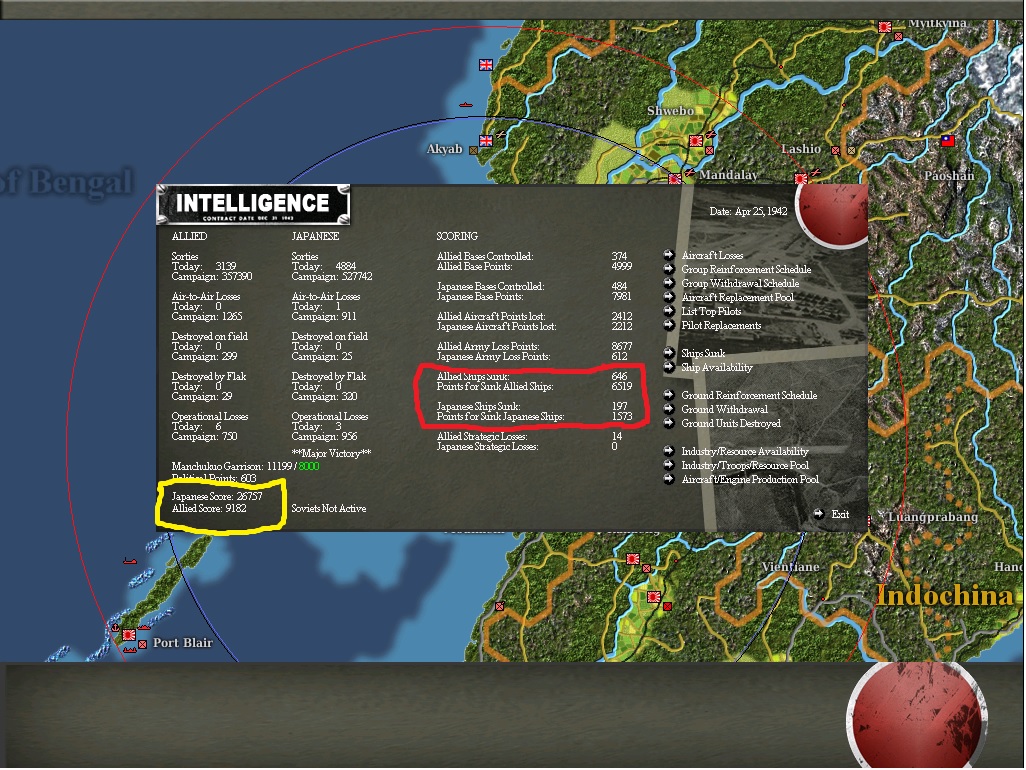Click the arrow beside Aircraft/Engine Production Pool
The height and width of the screenshot is (770, 1026).
tap(669, 479)
